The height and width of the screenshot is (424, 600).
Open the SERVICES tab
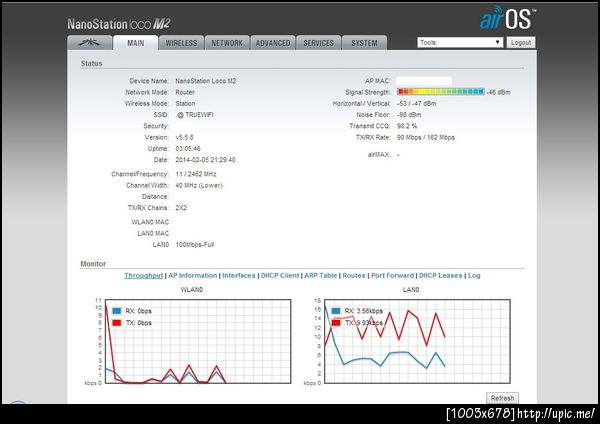[x=318, y=43]
